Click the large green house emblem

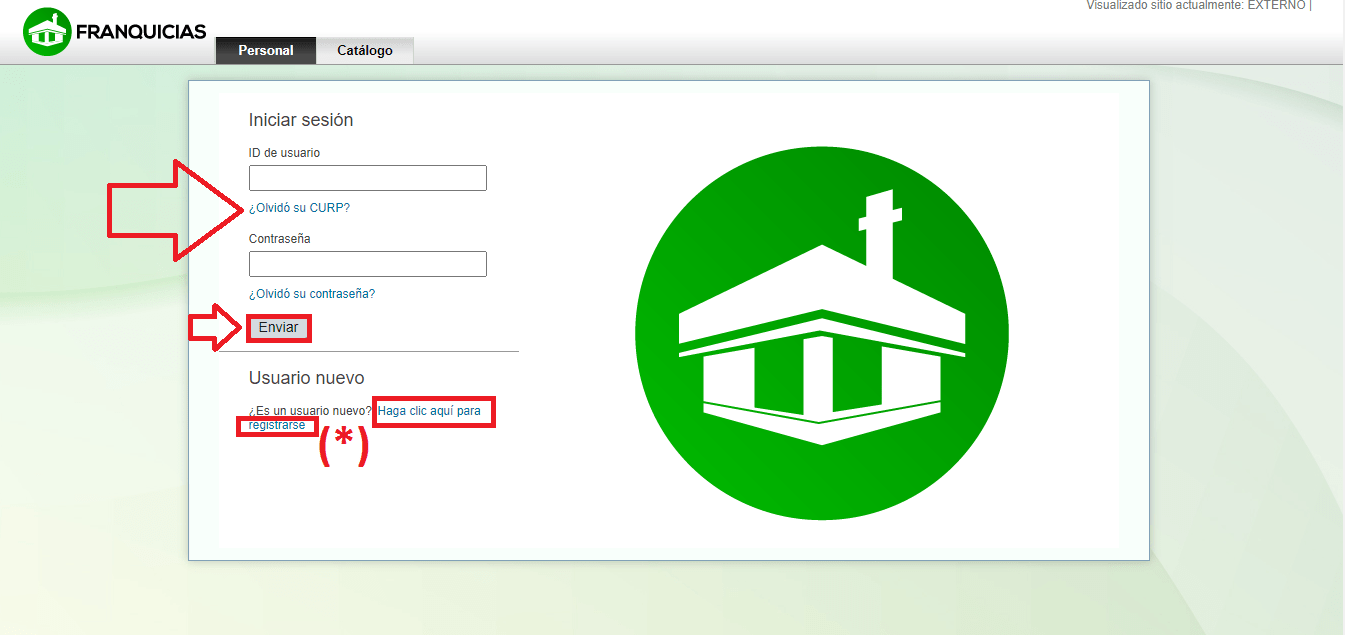822,333
